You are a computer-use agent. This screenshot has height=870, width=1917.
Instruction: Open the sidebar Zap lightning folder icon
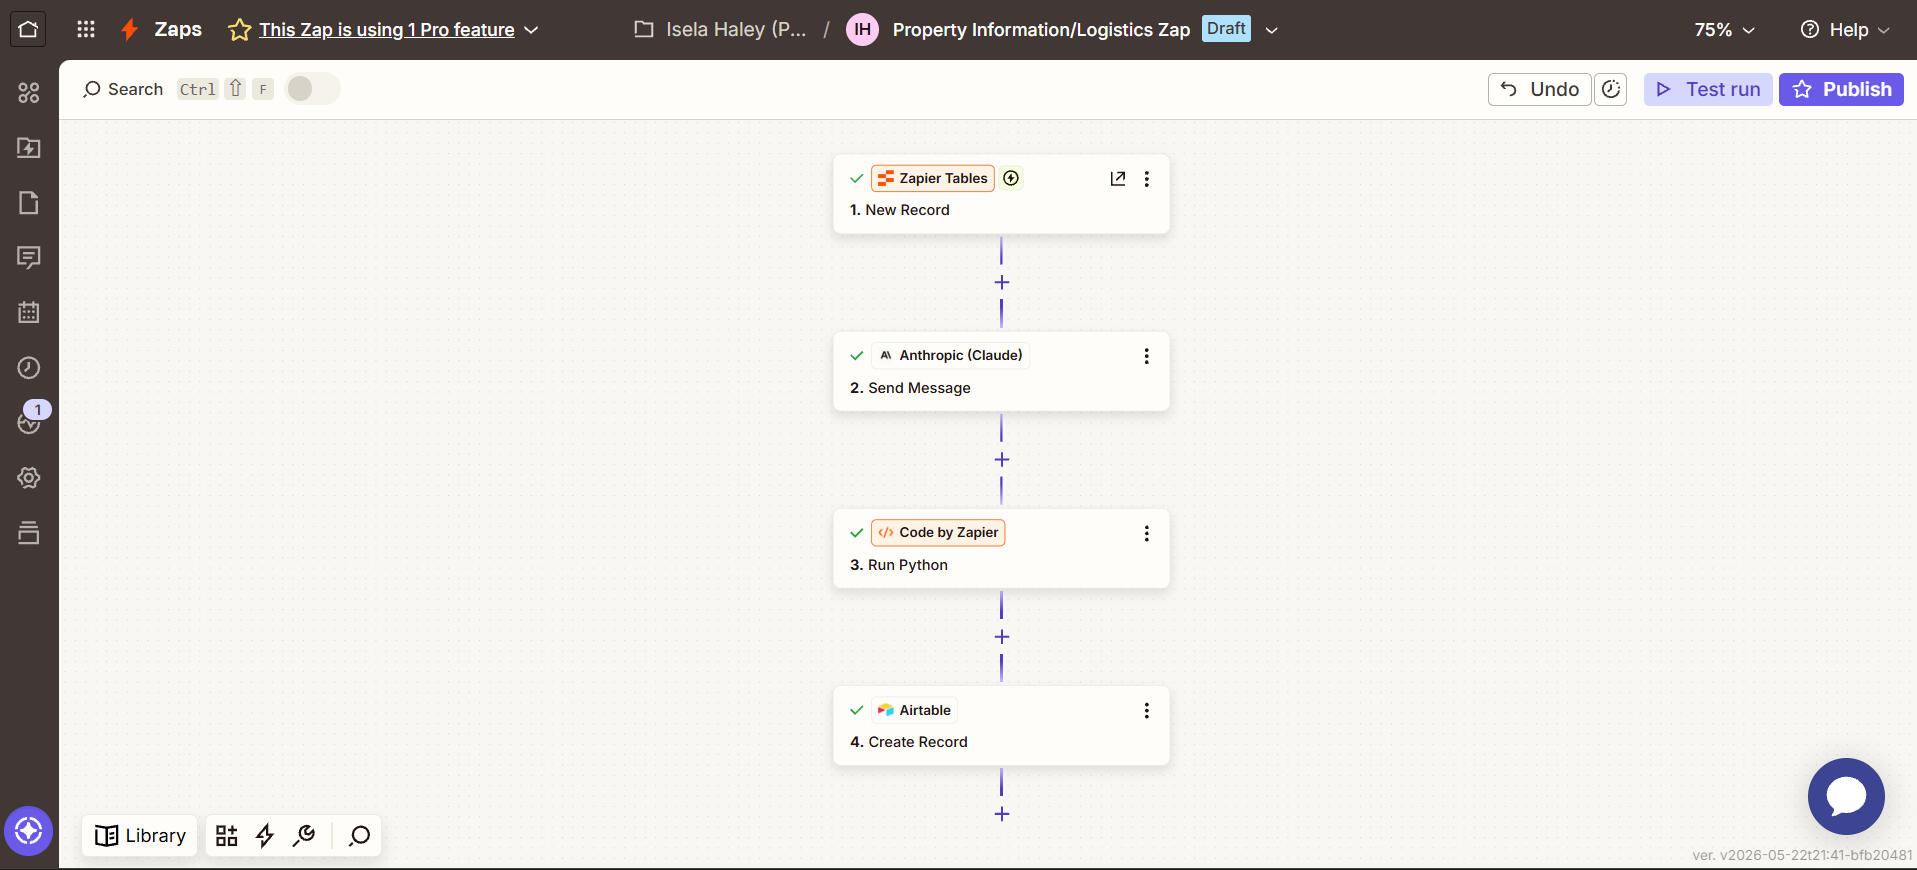pos(29,148)
